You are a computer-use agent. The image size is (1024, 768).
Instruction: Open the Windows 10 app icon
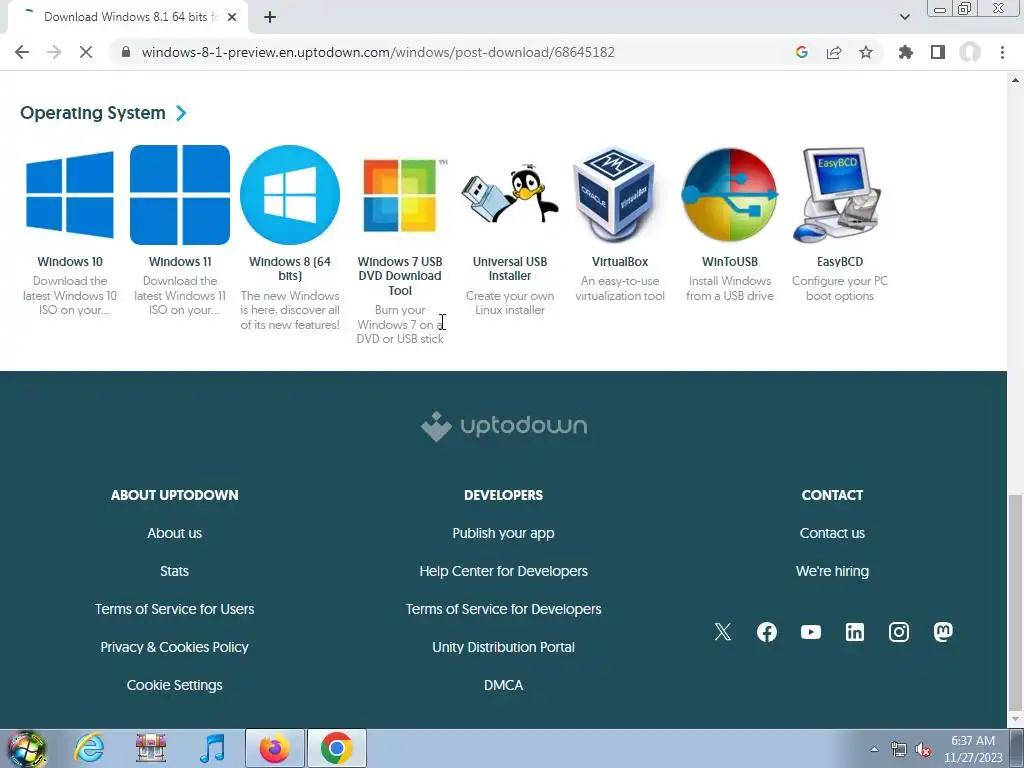70,195
